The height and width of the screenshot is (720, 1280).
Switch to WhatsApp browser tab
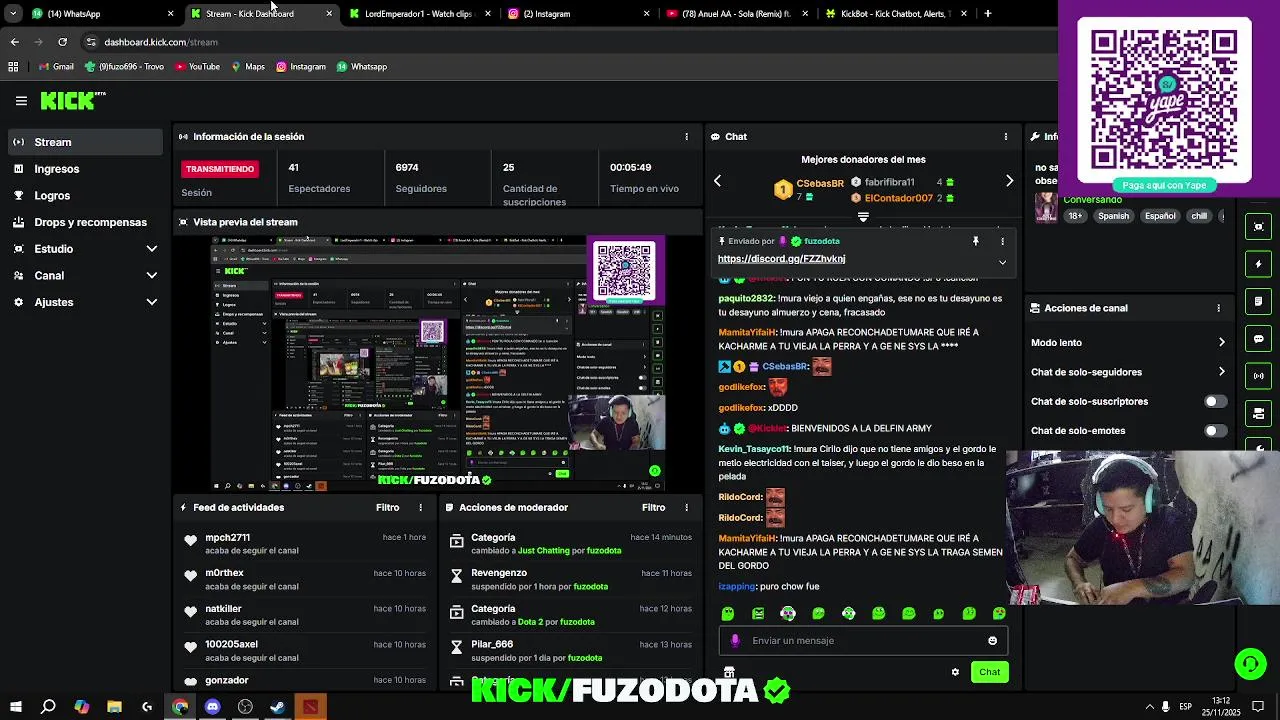tap(100, 14)
